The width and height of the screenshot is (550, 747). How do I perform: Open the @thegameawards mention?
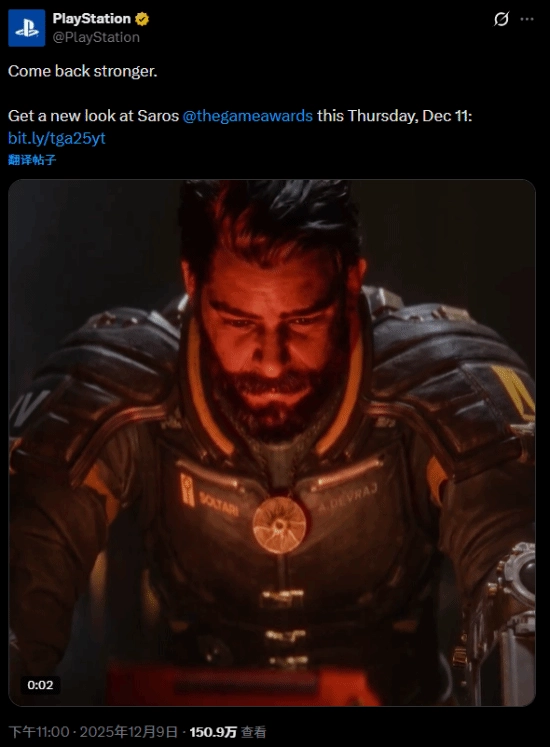(247, 116)
